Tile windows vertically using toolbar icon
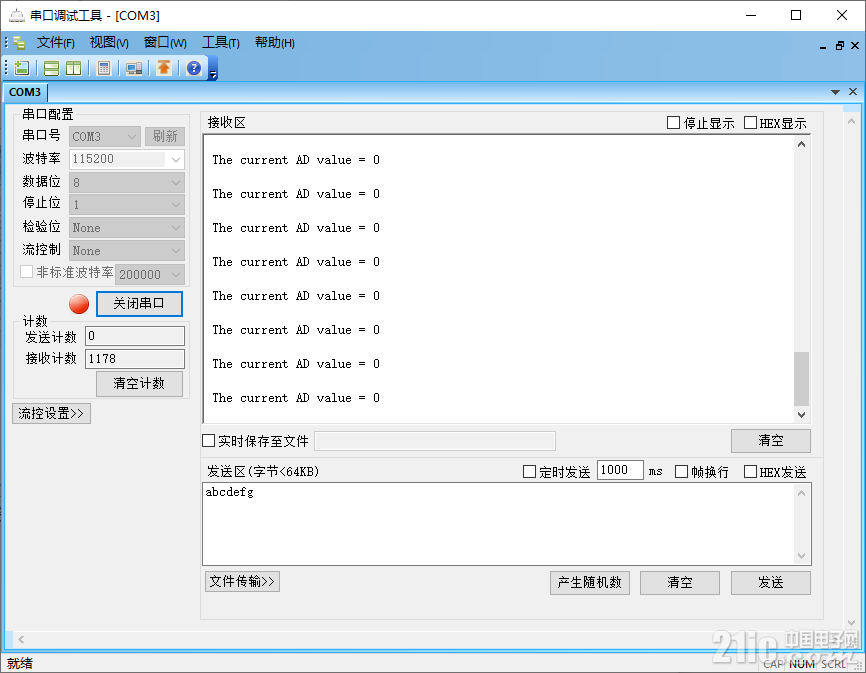866x673 pixels. point(73,68)
